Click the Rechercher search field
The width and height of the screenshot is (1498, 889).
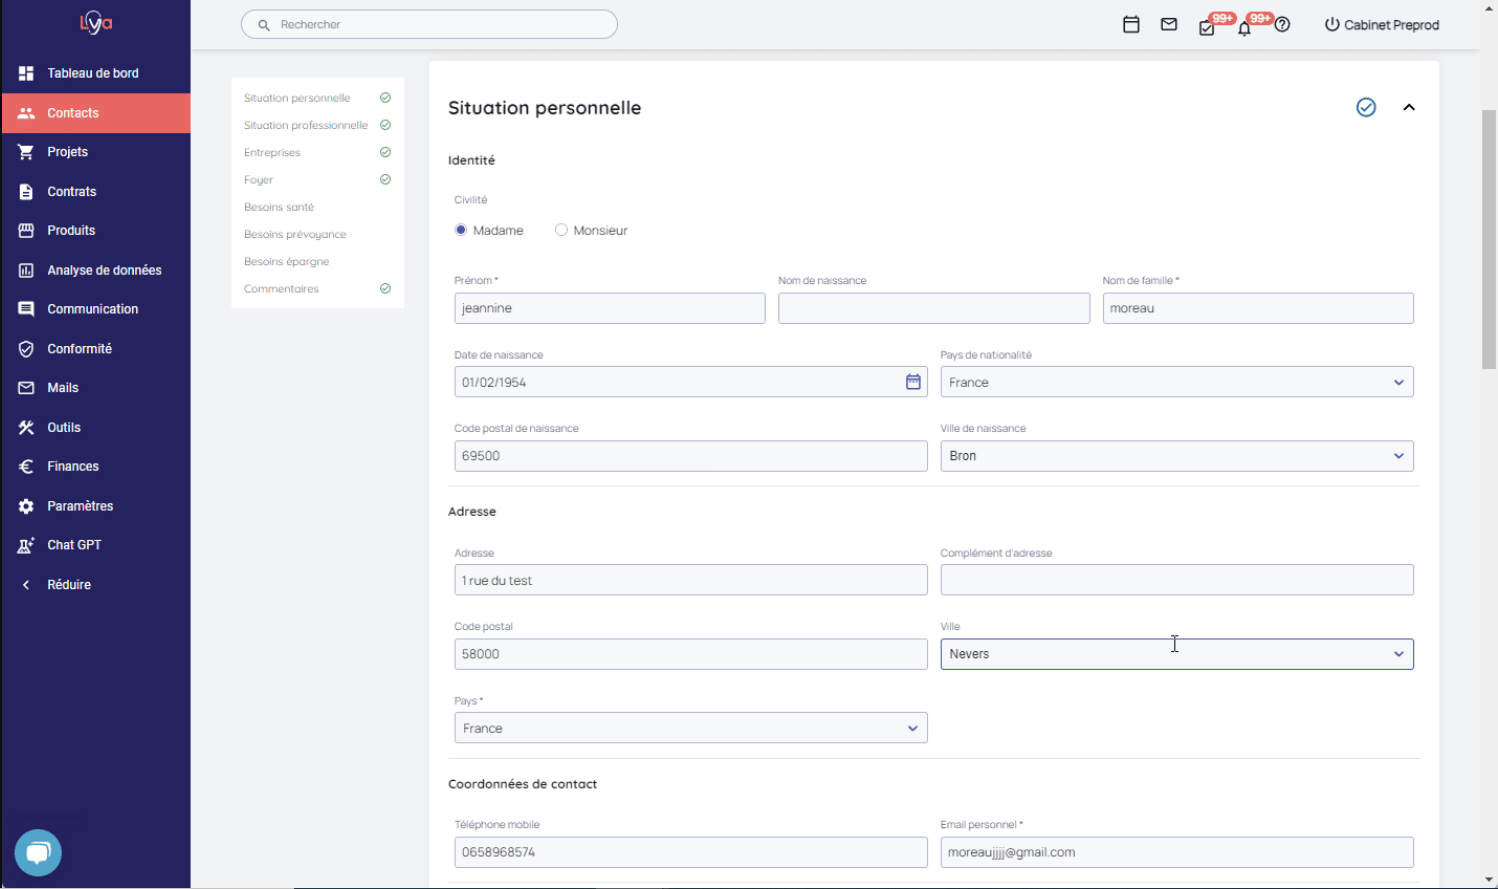point(429,24)
